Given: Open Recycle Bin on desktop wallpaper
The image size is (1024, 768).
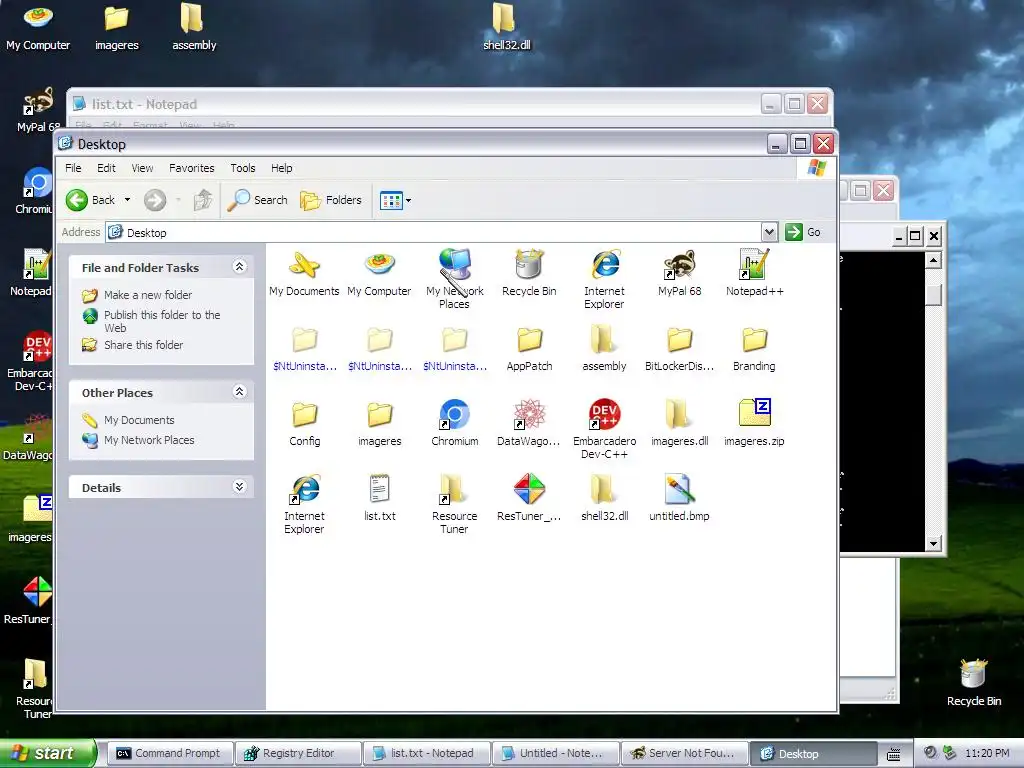Looking at the screenshot, I should (x=973, y=683).
